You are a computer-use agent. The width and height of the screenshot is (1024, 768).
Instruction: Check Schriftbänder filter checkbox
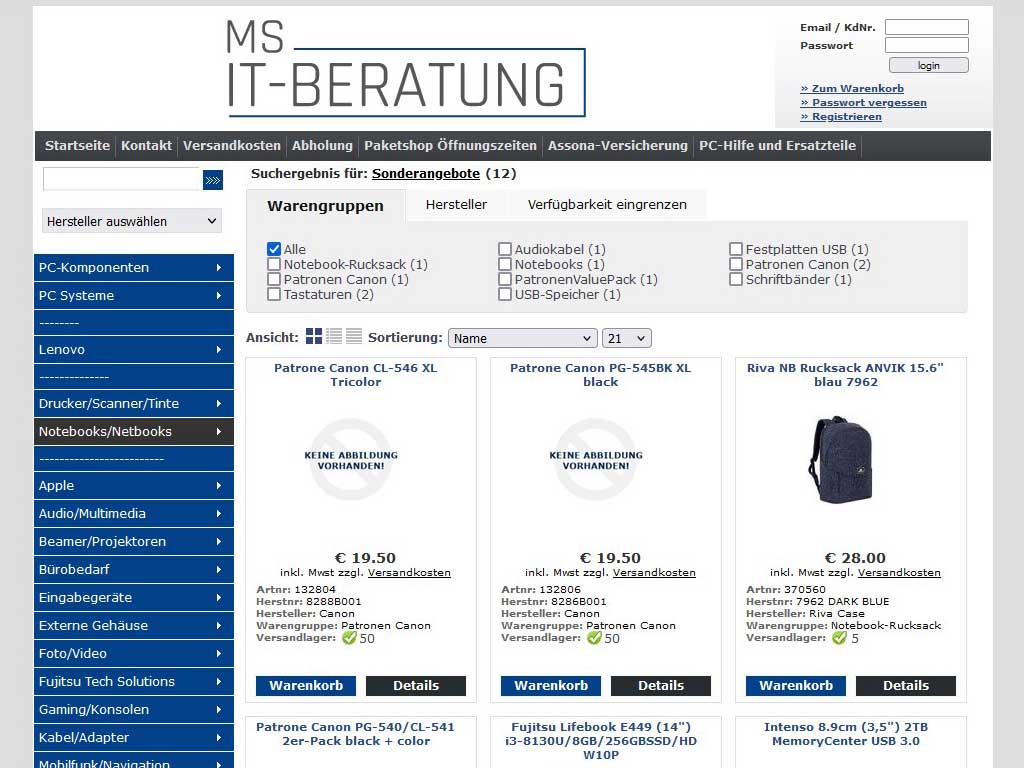(736, 279)
